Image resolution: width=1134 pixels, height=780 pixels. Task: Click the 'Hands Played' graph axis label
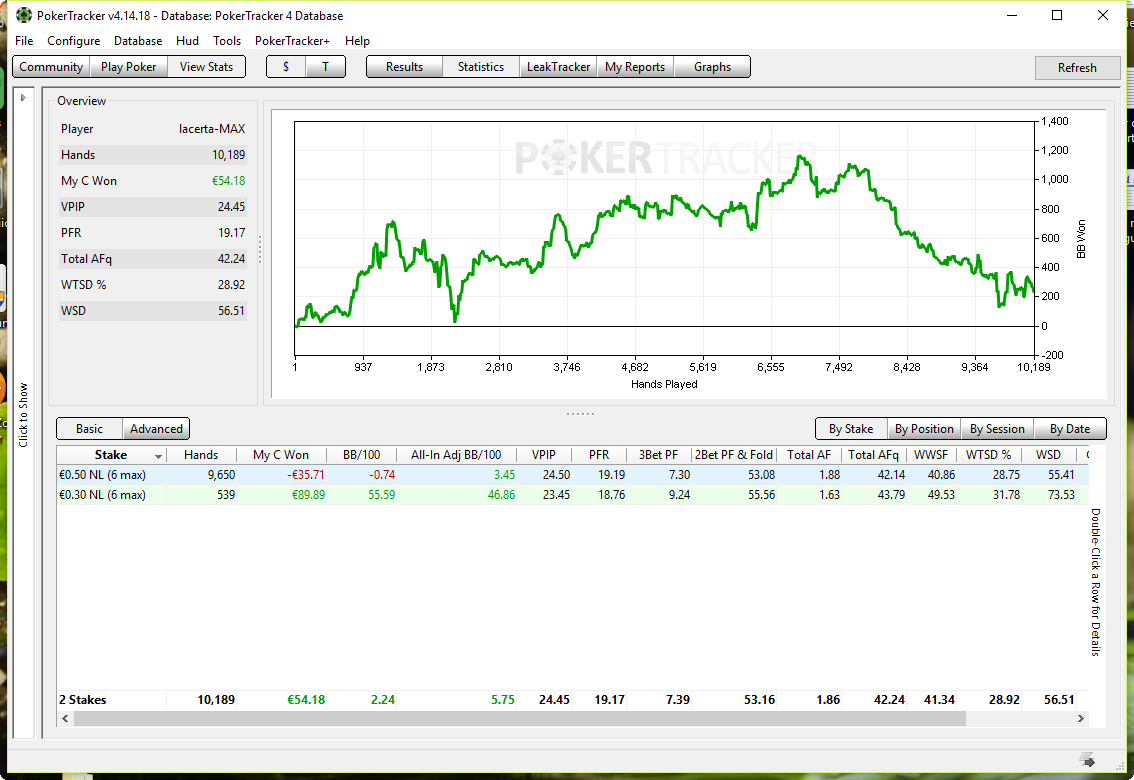[664, 385]
